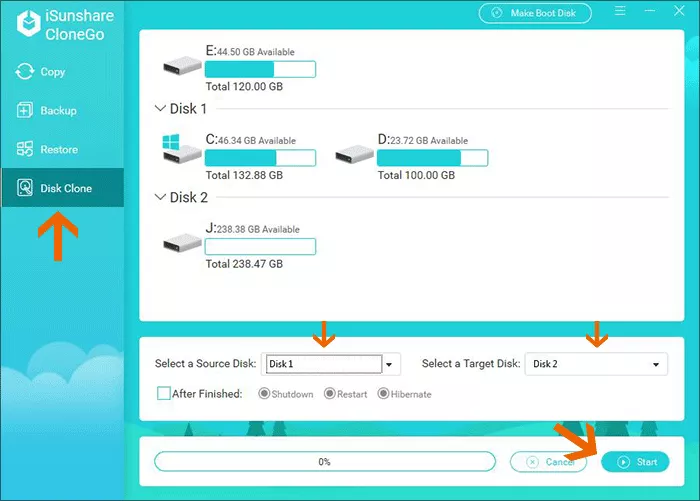Click the J: drive empty usage bar
Image resolution: width=700 pixels, height=501 pixels.
260,246
